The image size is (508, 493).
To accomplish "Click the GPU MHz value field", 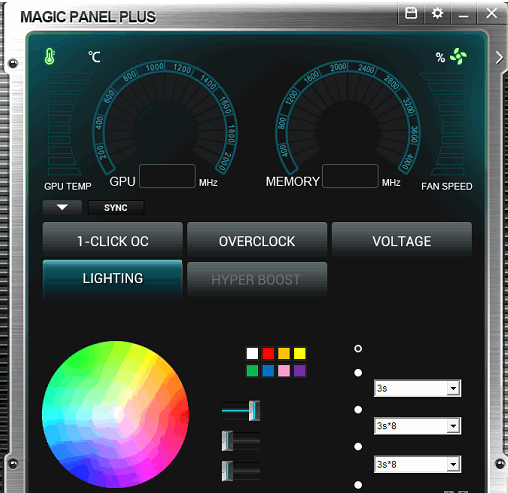I will coord(167,176).
